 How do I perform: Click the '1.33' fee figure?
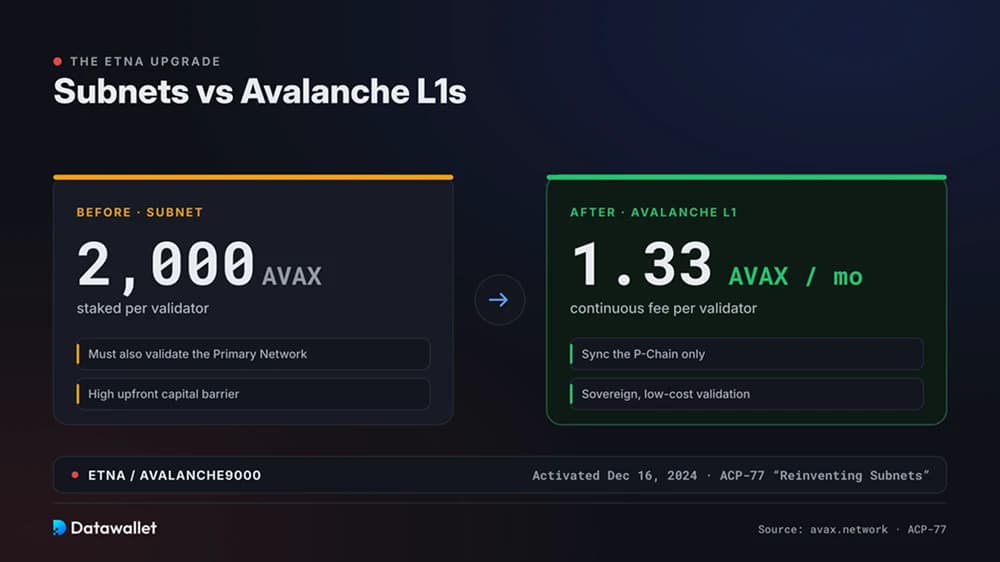click(642, 264)
